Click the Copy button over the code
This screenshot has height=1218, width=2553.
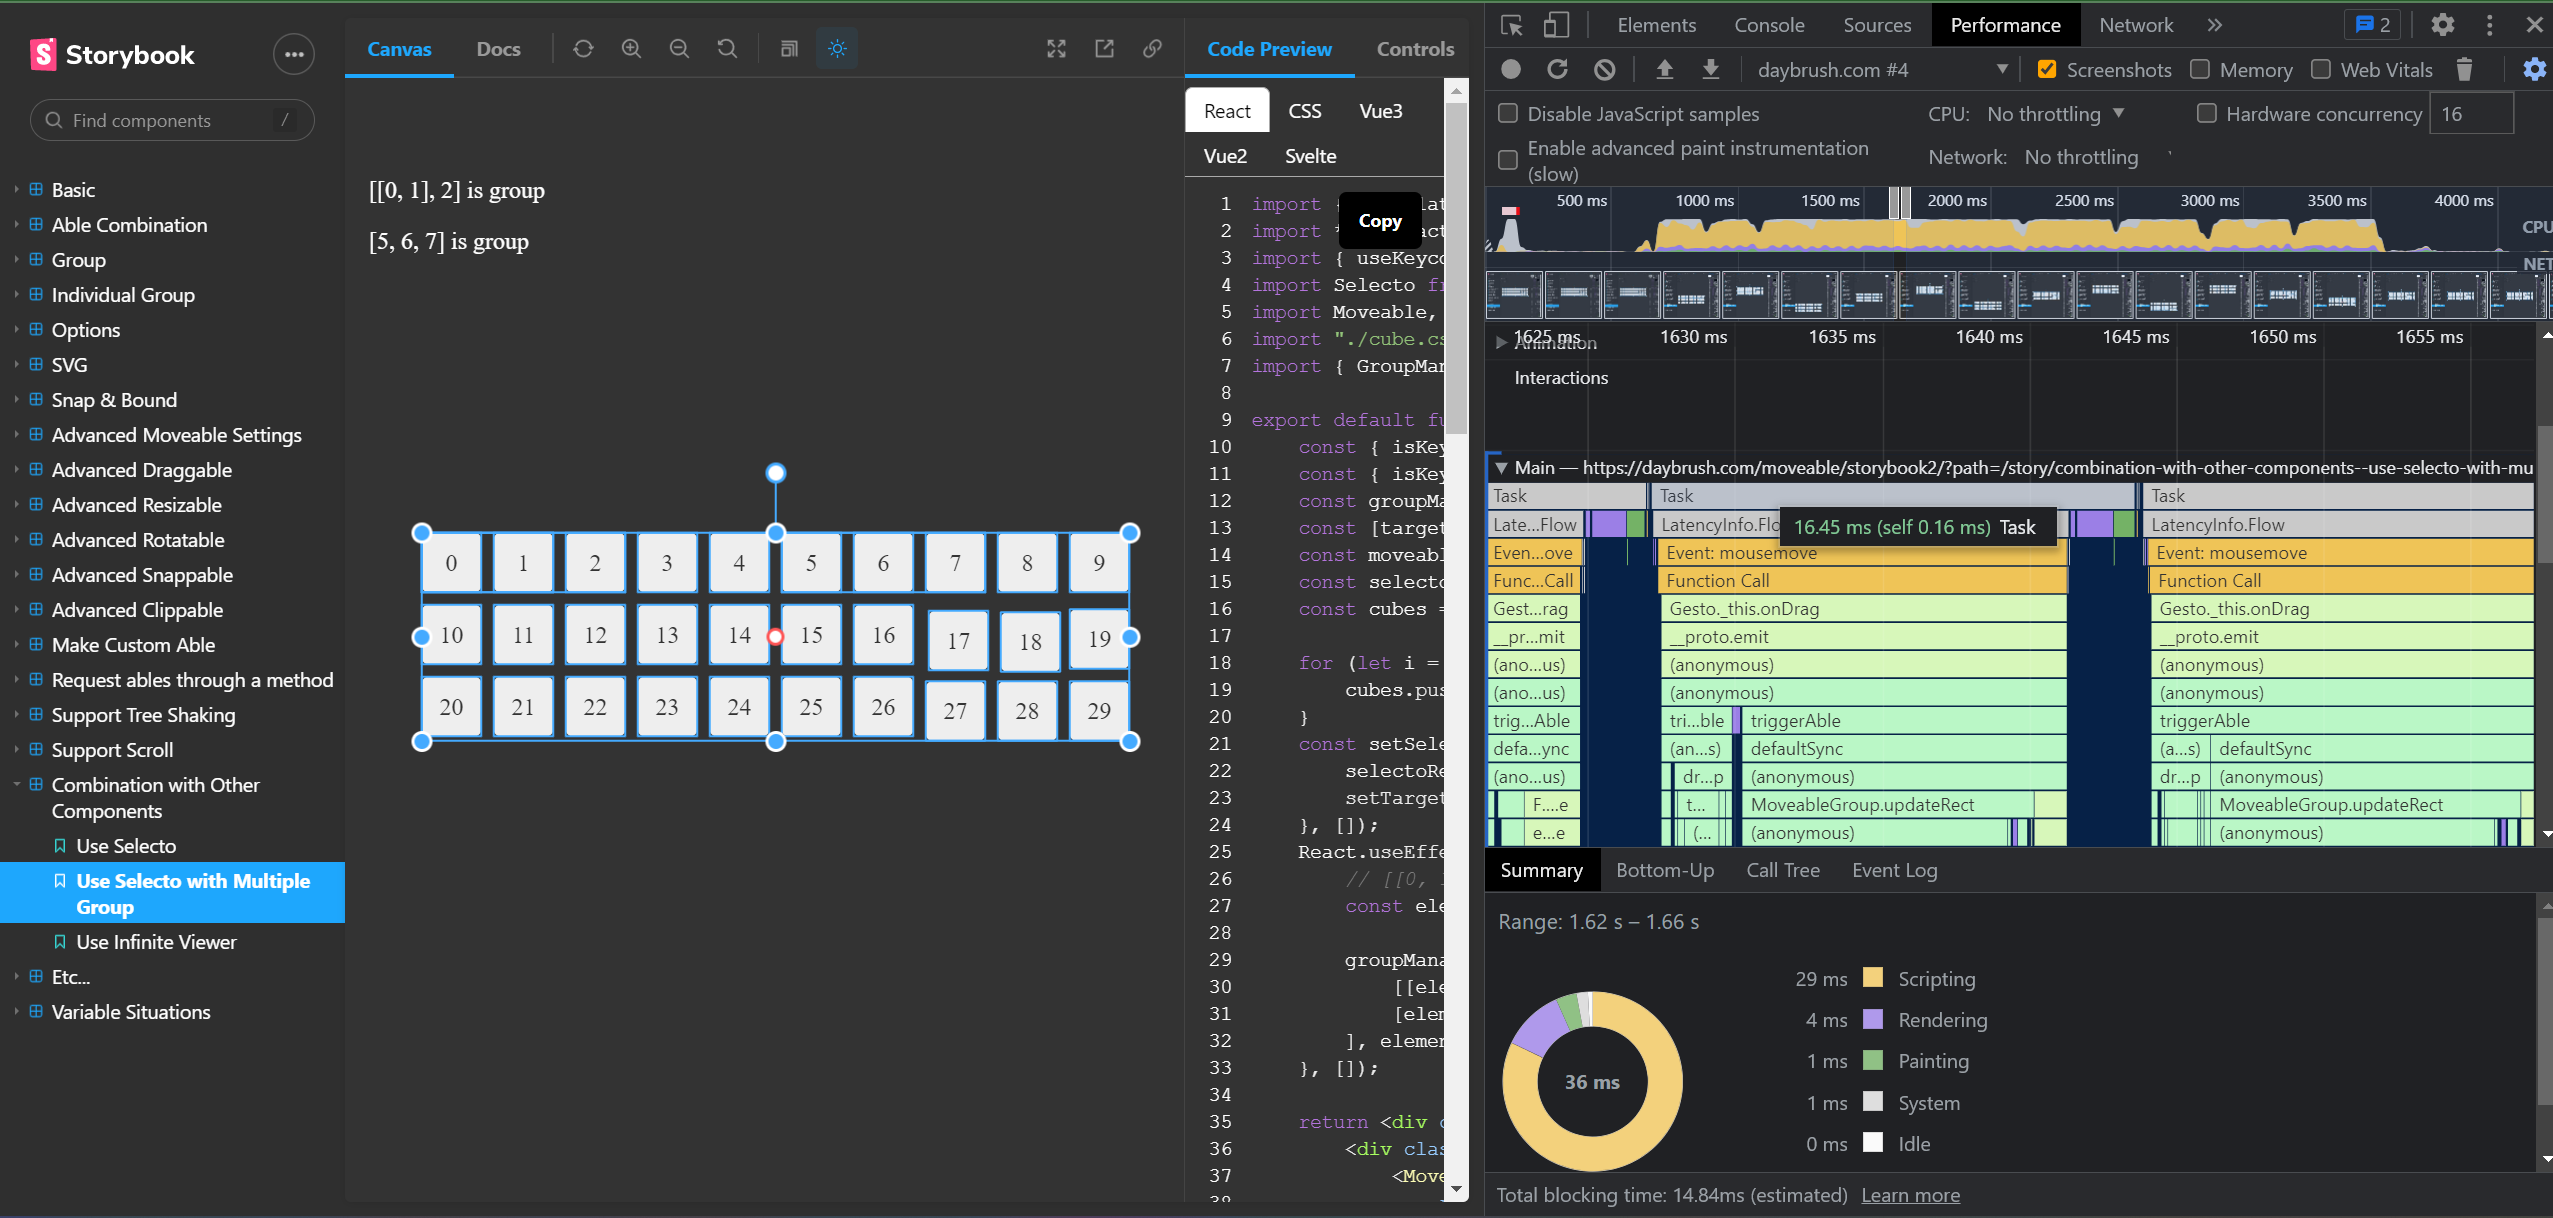(1379, 220)
